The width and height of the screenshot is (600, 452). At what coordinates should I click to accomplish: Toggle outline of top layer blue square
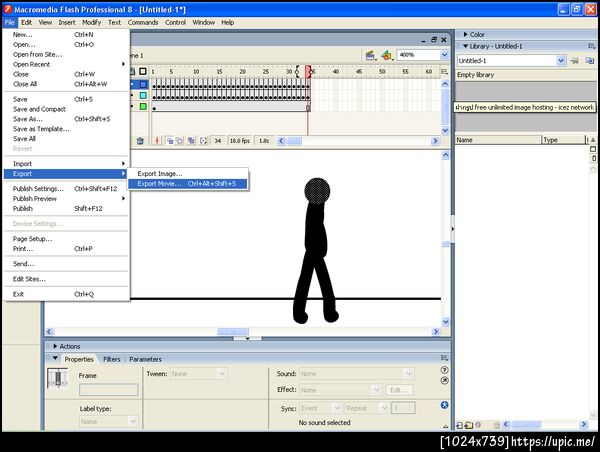[143, 84]
